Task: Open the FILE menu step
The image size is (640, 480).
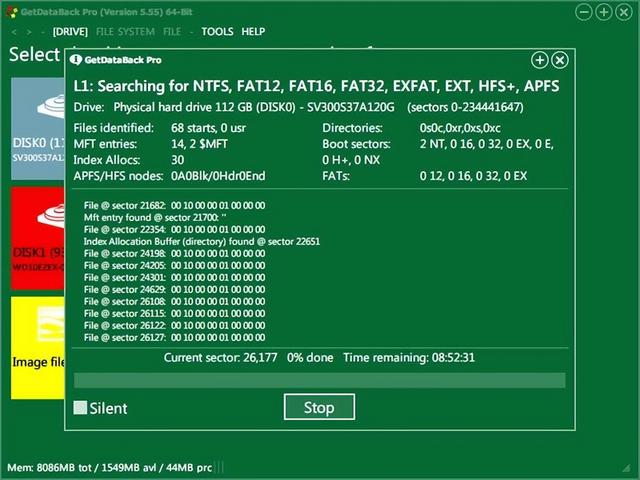Action: coord(172,32)
